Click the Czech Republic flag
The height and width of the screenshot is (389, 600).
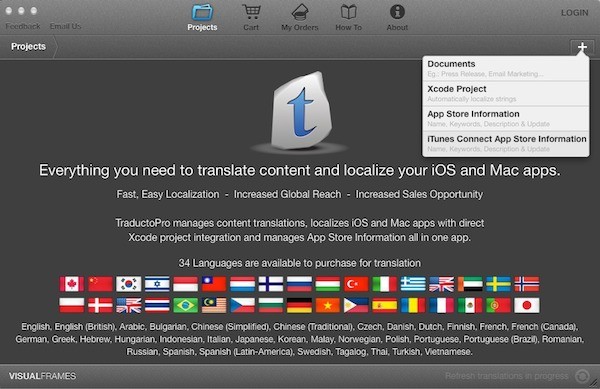pos(242,306)
